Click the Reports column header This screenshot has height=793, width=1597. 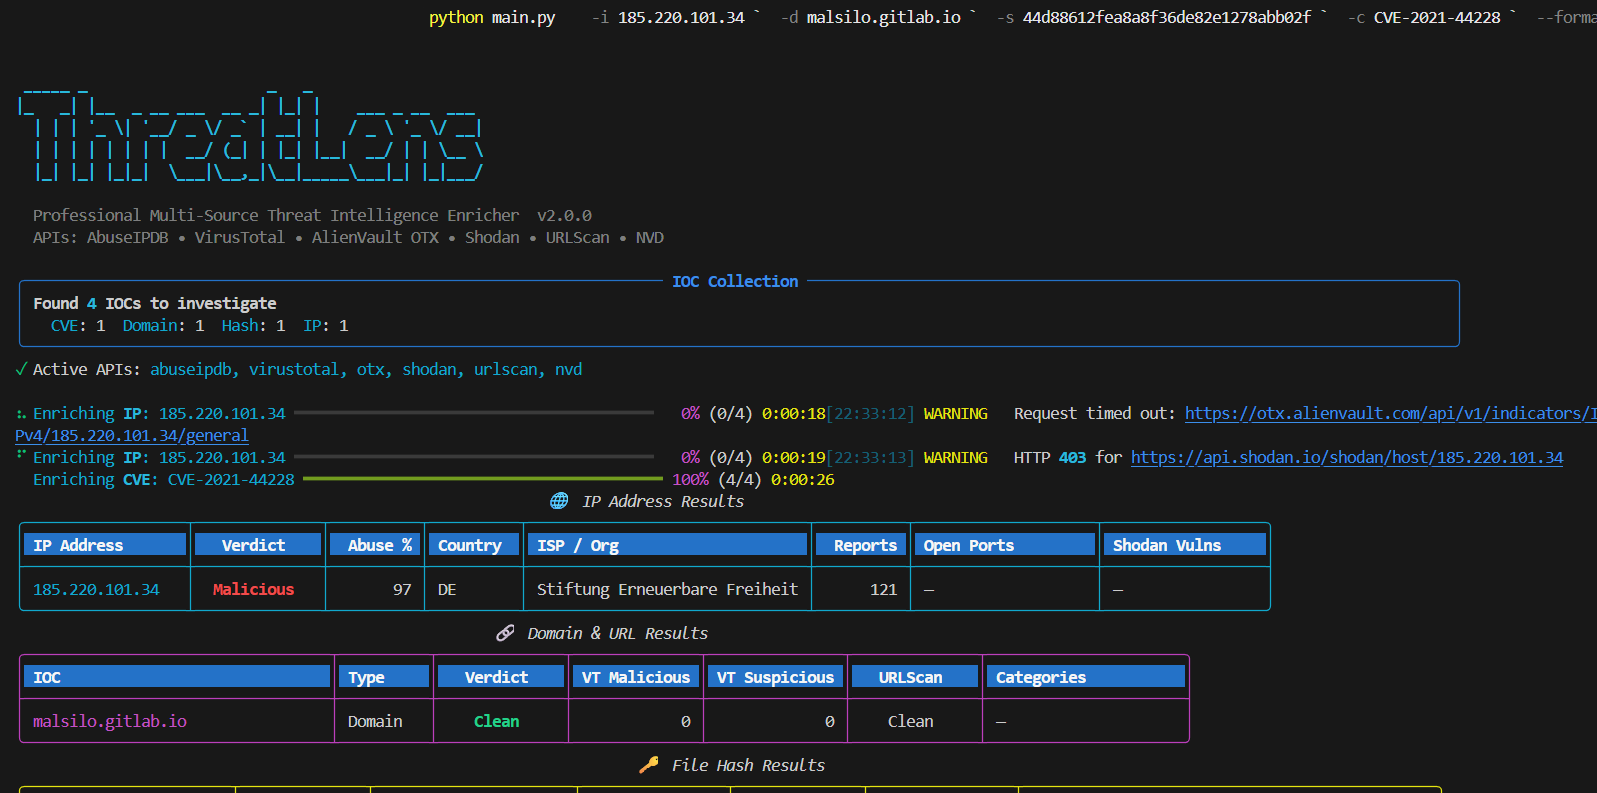pos(861,545)
